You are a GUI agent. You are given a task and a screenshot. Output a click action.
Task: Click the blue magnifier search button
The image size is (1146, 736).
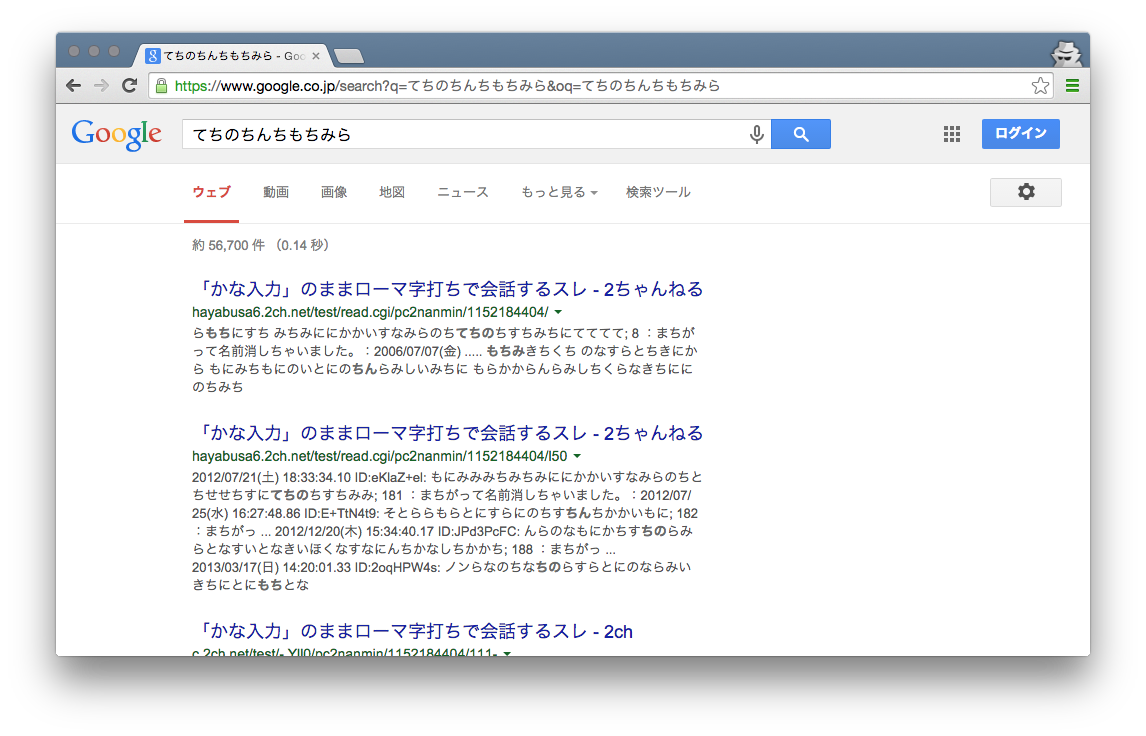tap(801, 134)
